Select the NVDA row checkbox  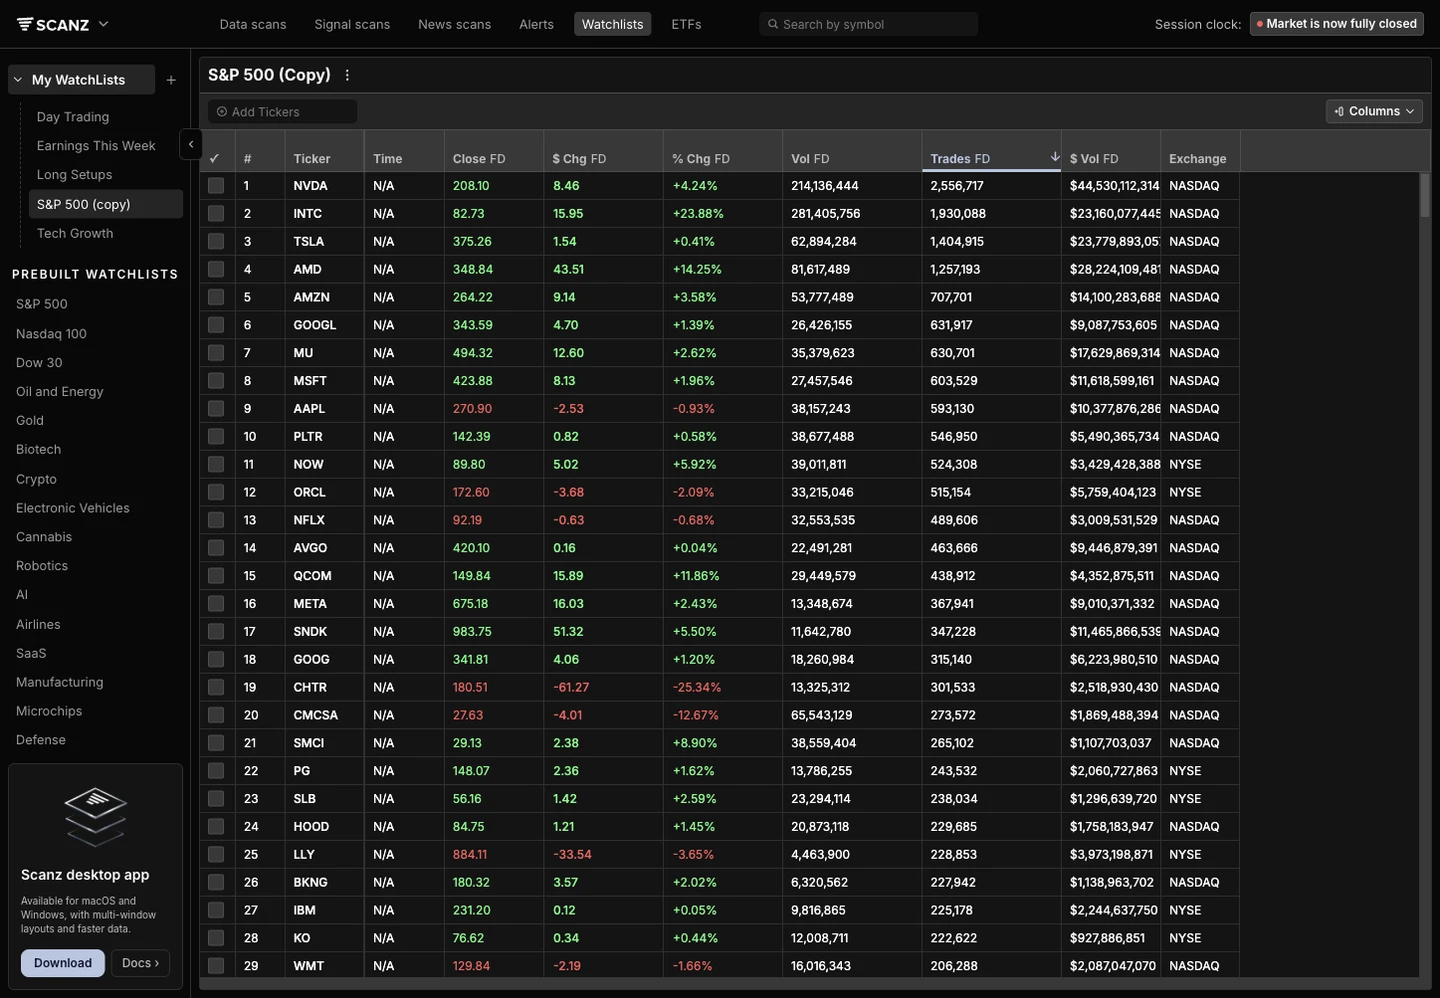[216, 186]
